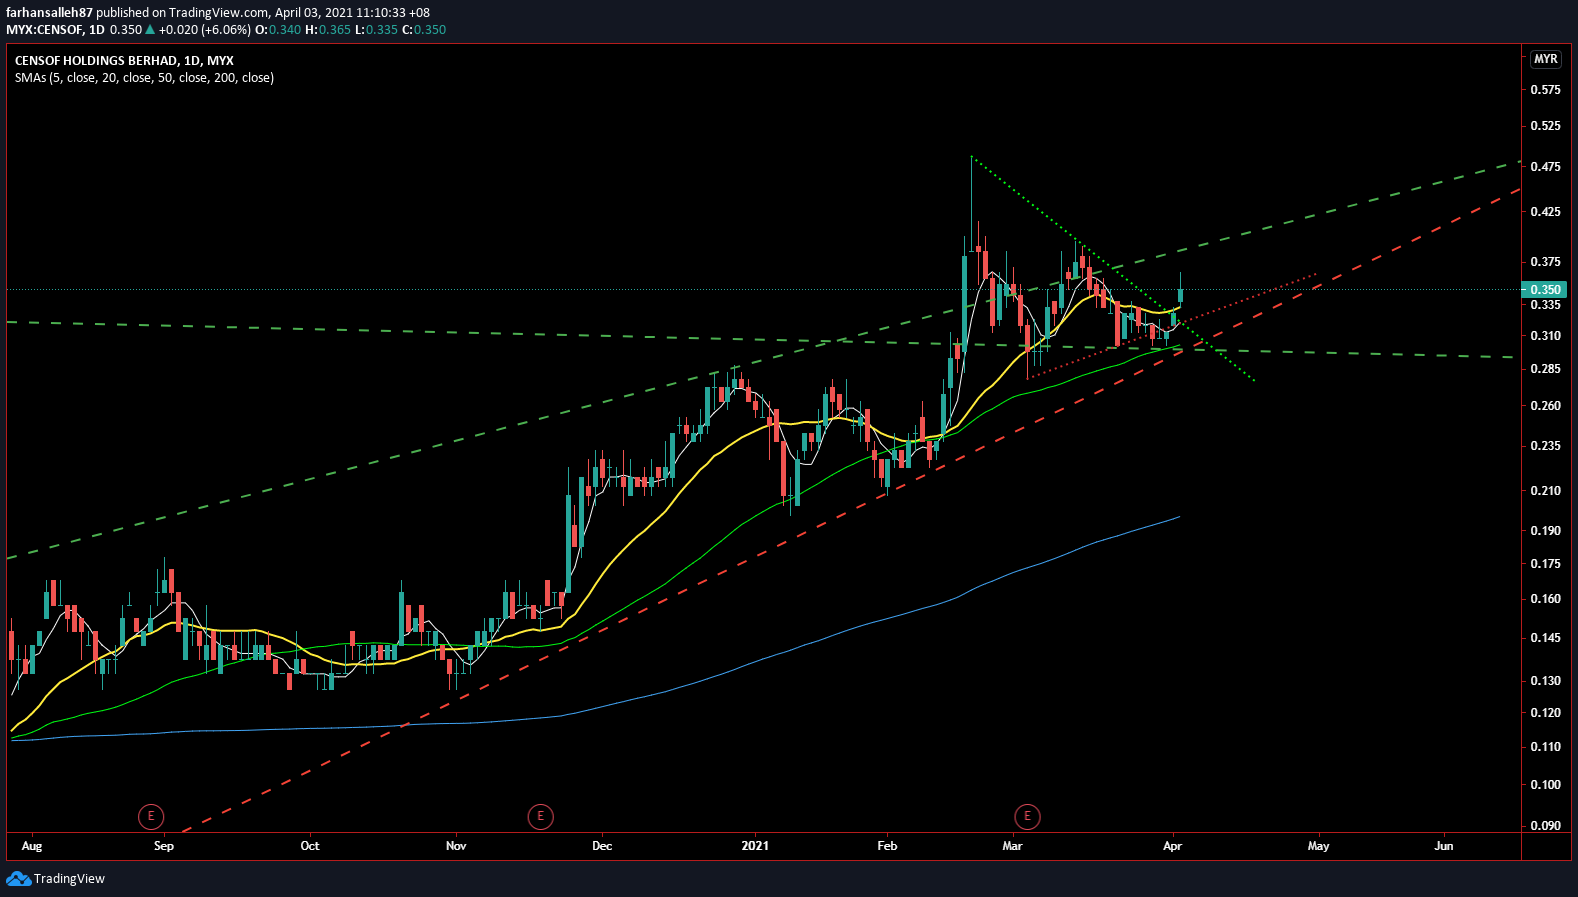The image size is (1578, 897).
Task: Click the 0.235 price axis label
Action: click(1545, 446)
